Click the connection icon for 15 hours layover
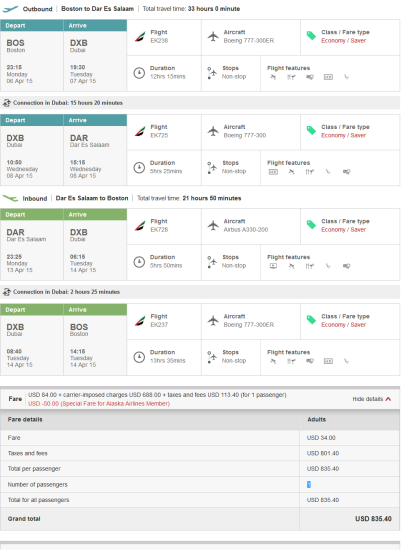The image size is (401, 550). (x=6, y=103)
